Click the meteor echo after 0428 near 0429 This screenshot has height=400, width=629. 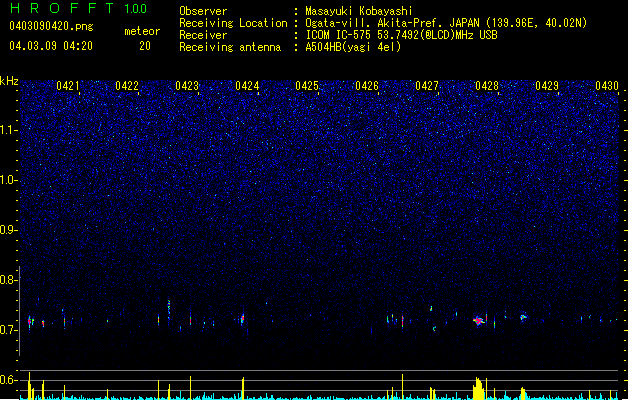pos(523,317)
